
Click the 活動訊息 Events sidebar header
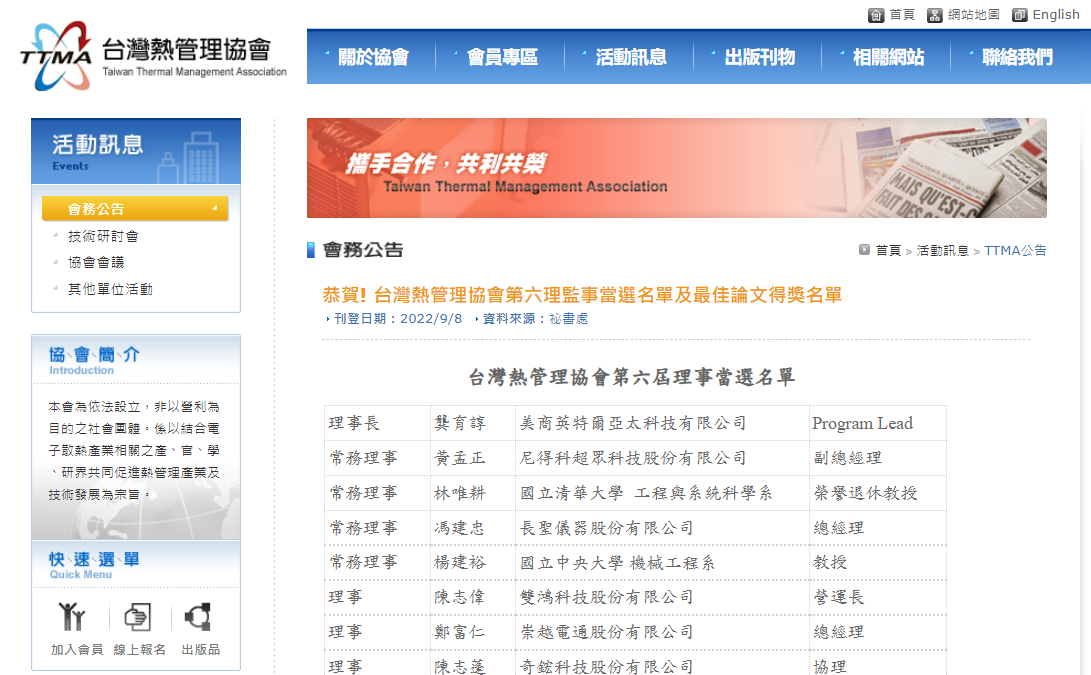click(136, 151)
